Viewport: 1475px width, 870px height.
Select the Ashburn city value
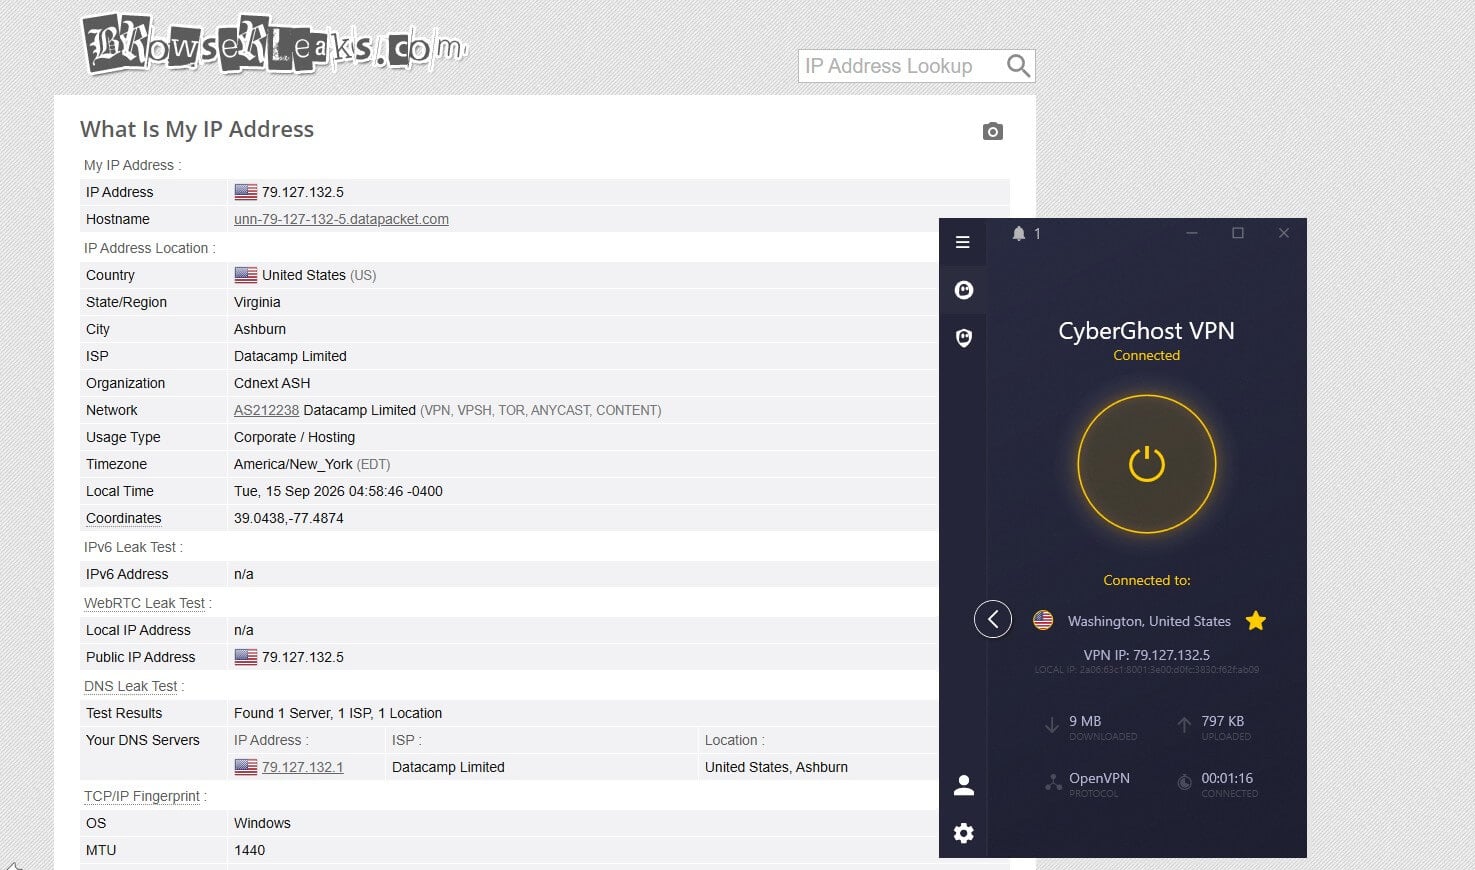(260, 329)
